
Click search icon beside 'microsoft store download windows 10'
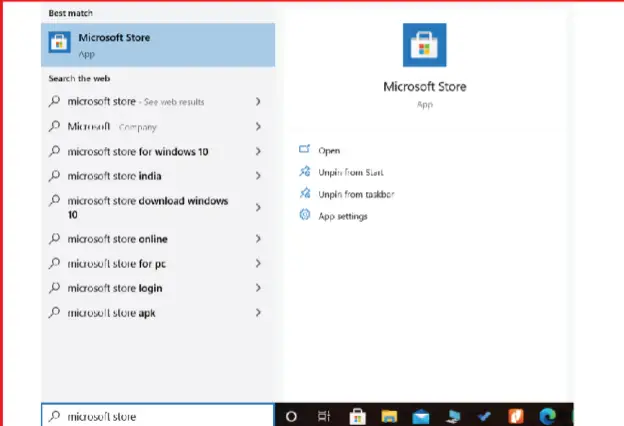[x=55, y=200]
